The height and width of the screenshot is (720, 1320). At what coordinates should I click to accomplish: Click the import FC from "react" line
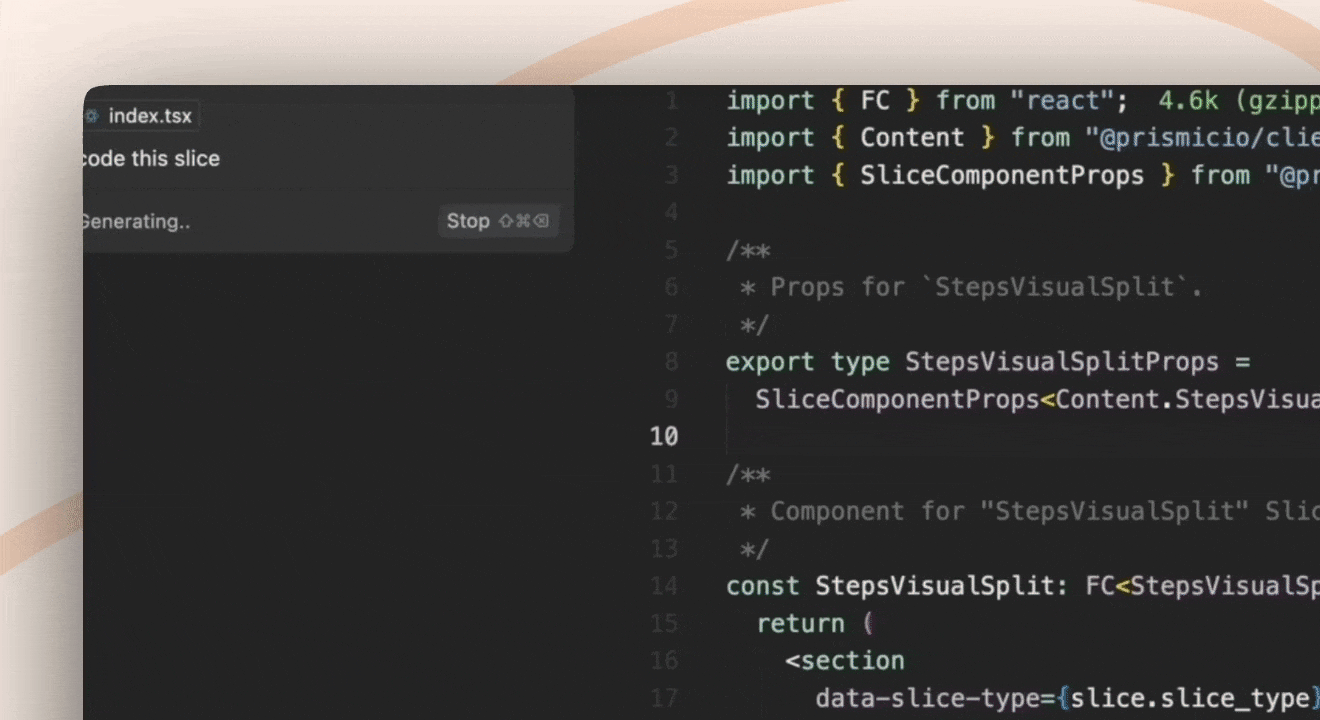[x=927, y=100]
